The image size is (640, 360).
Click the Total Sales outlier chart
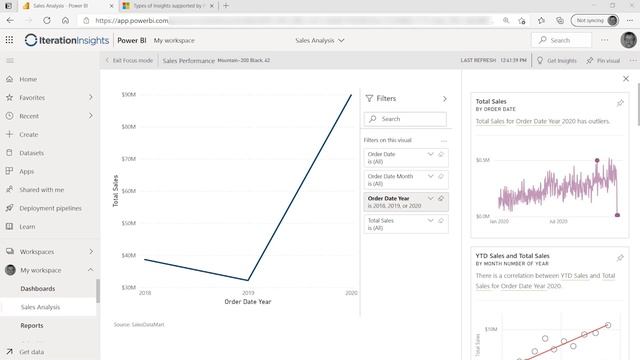549,187
